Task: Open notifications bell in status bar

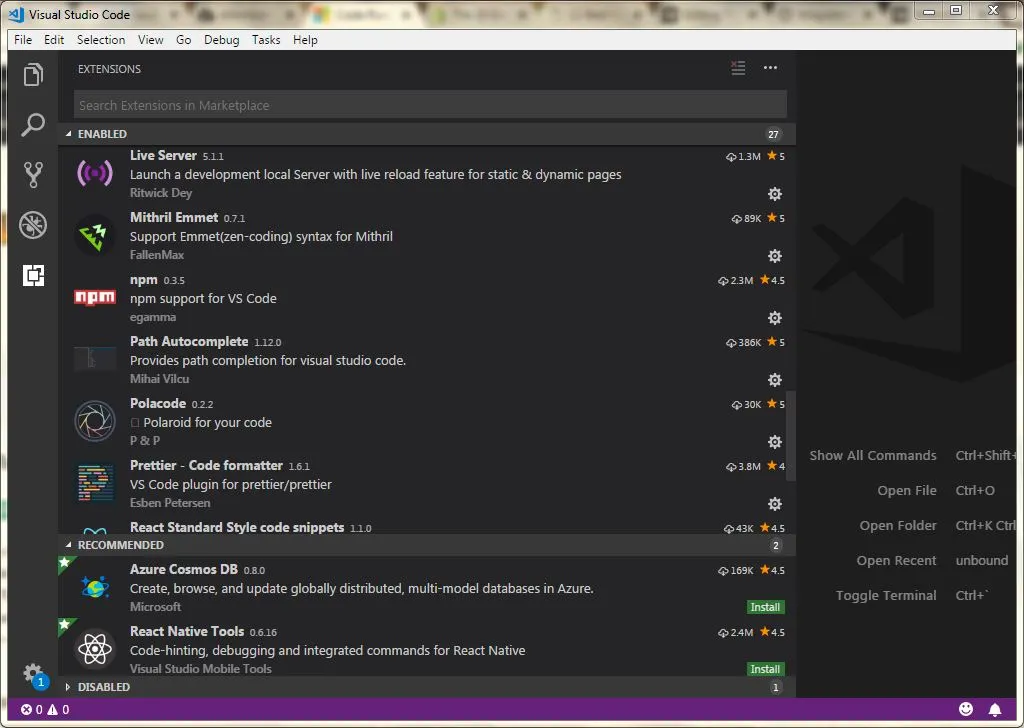Action: click(995, 710)
